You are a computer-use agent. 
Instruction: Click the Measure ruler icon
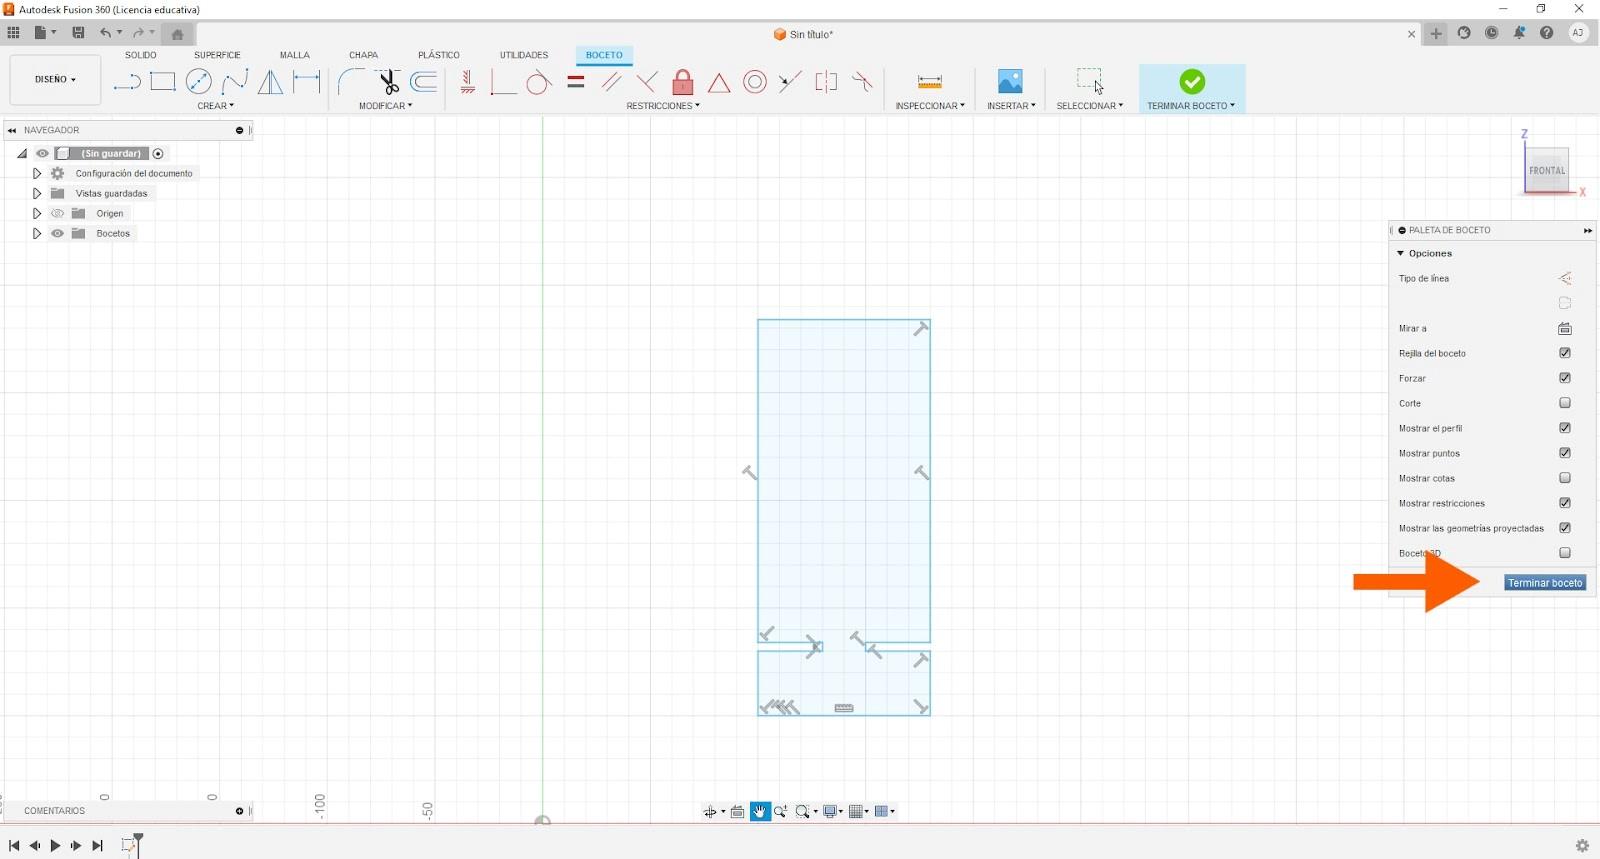pyautogui.click(x=930, y=82)
